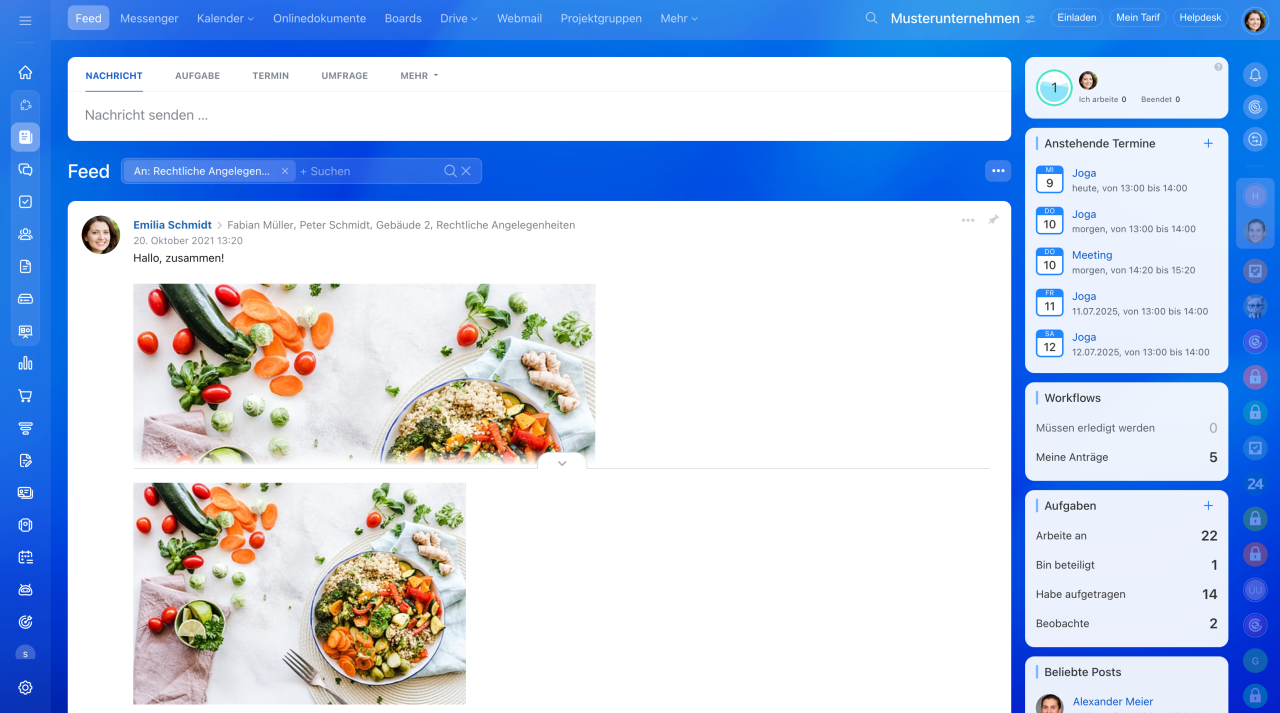Expand the collapsed post image chevron
This screenshot has height=713, width=1280.
click(x=562, y=463)
